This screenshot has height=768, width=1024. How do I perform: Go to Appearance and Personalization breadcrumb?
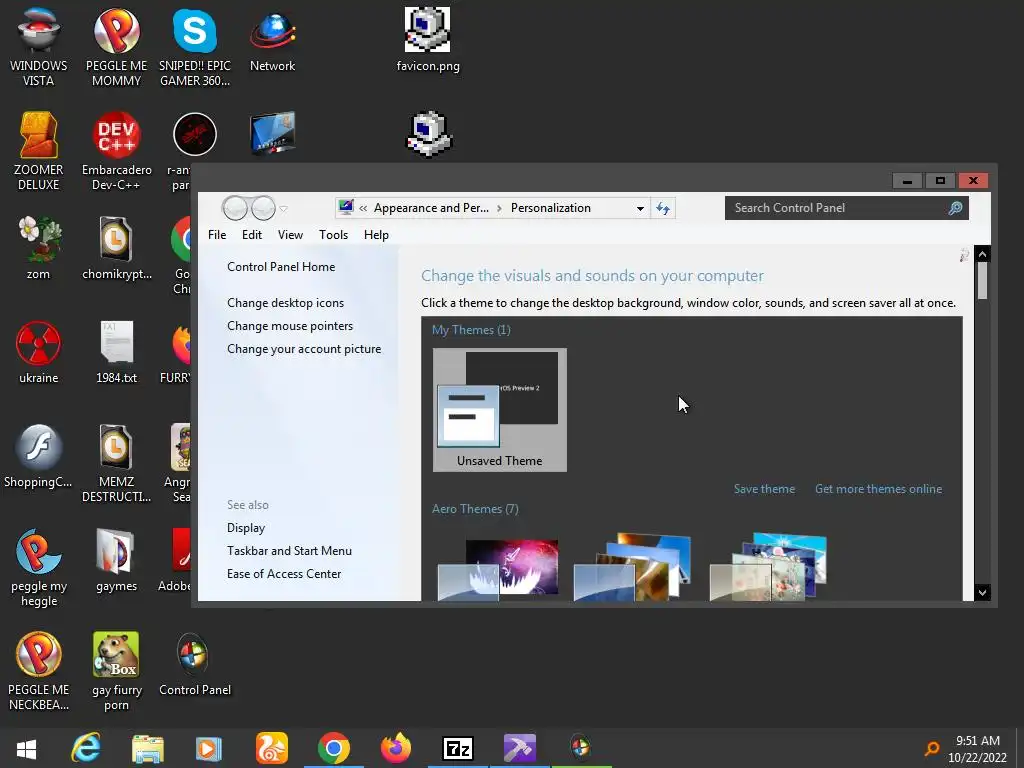tap(431, 208)
